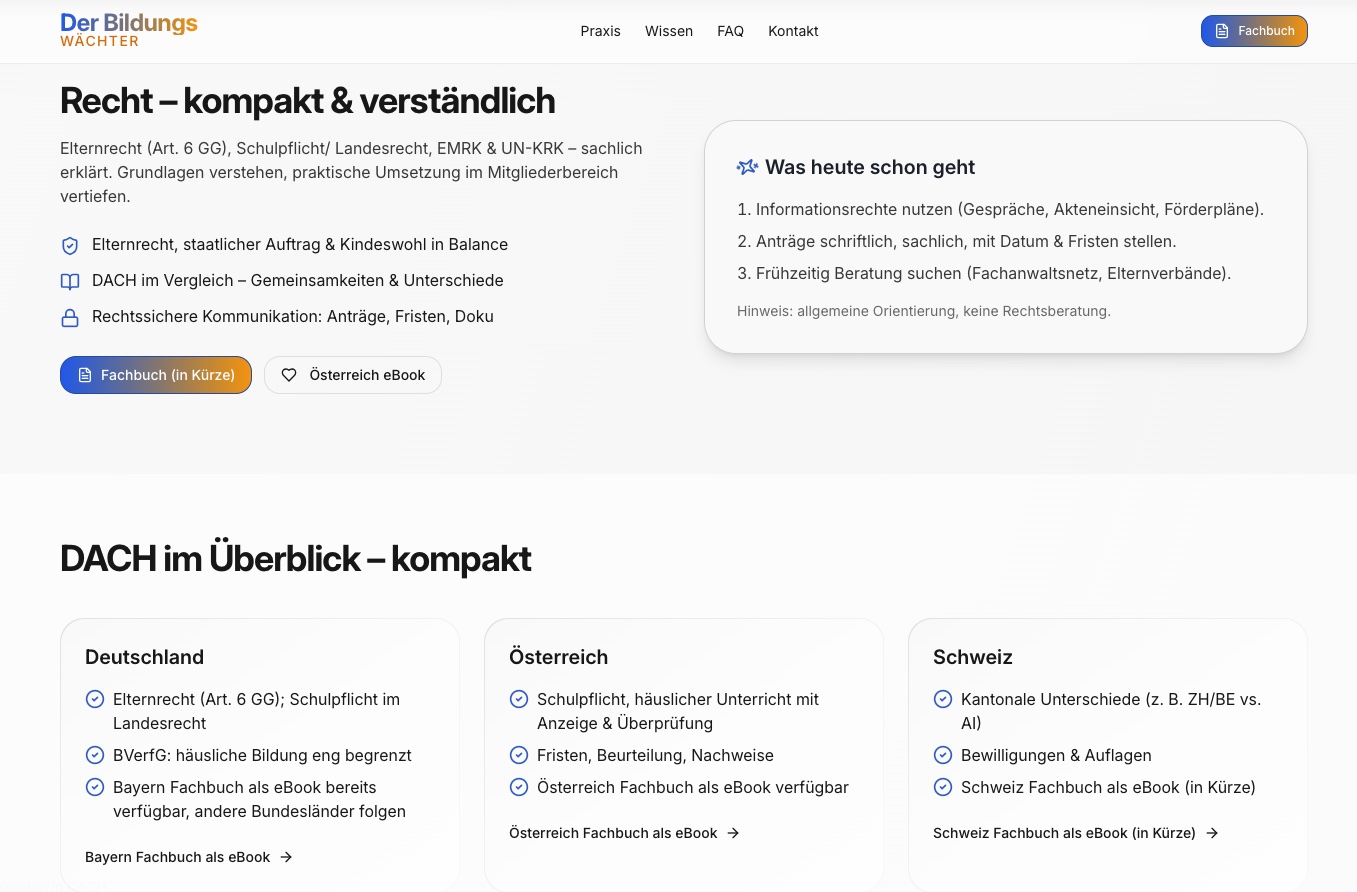
Task: Click the sparkle icon beside Was heute schon geht
Action: (747, 167)
